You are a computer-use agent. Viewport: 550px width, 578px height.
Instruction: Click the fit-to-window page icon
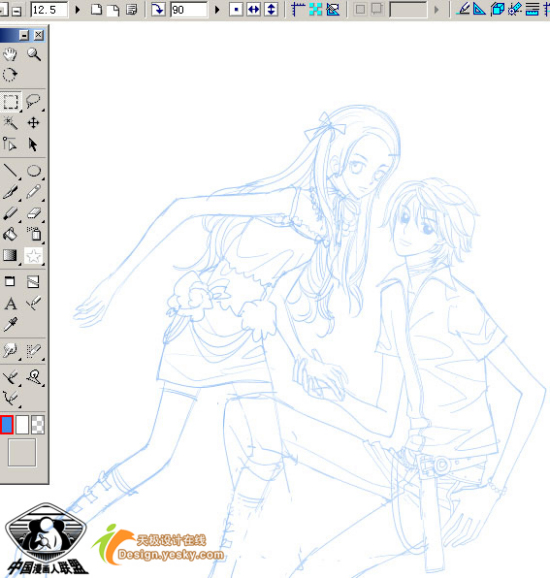click(x=97, y=10)
